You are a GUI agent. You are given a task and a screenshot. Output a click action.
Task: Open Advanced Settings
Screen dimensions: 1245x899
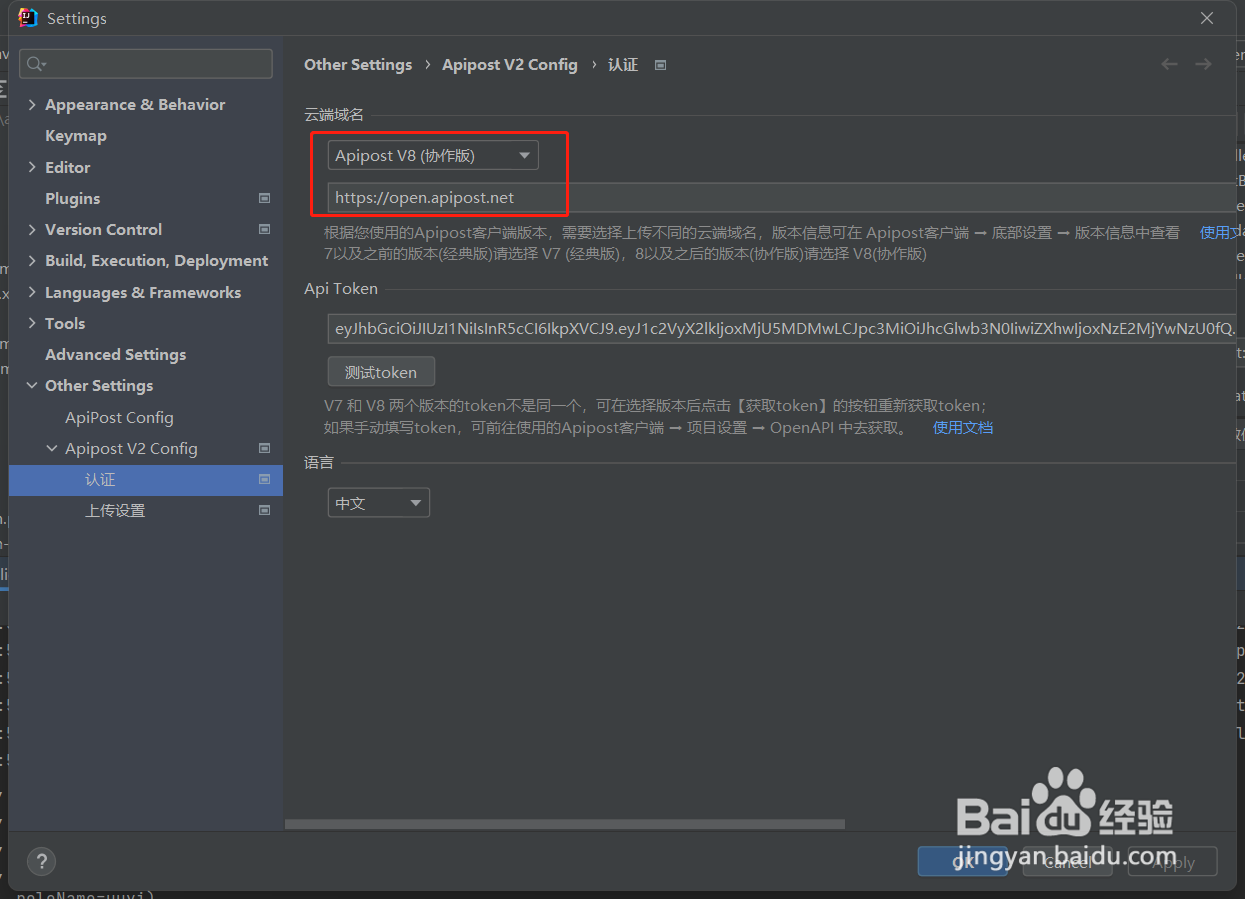[115, 354]
